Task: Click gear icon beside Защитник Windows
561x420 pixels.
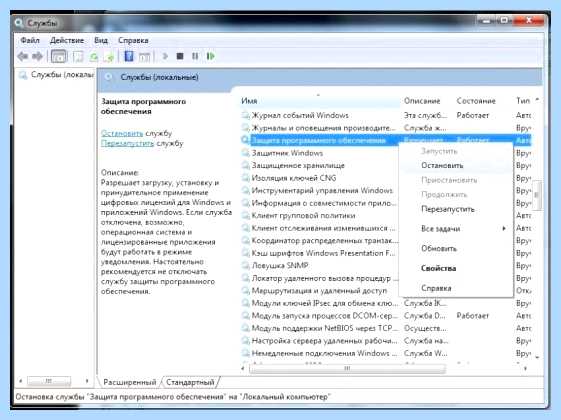Action: pyautogui.click(x=245, y=153)
